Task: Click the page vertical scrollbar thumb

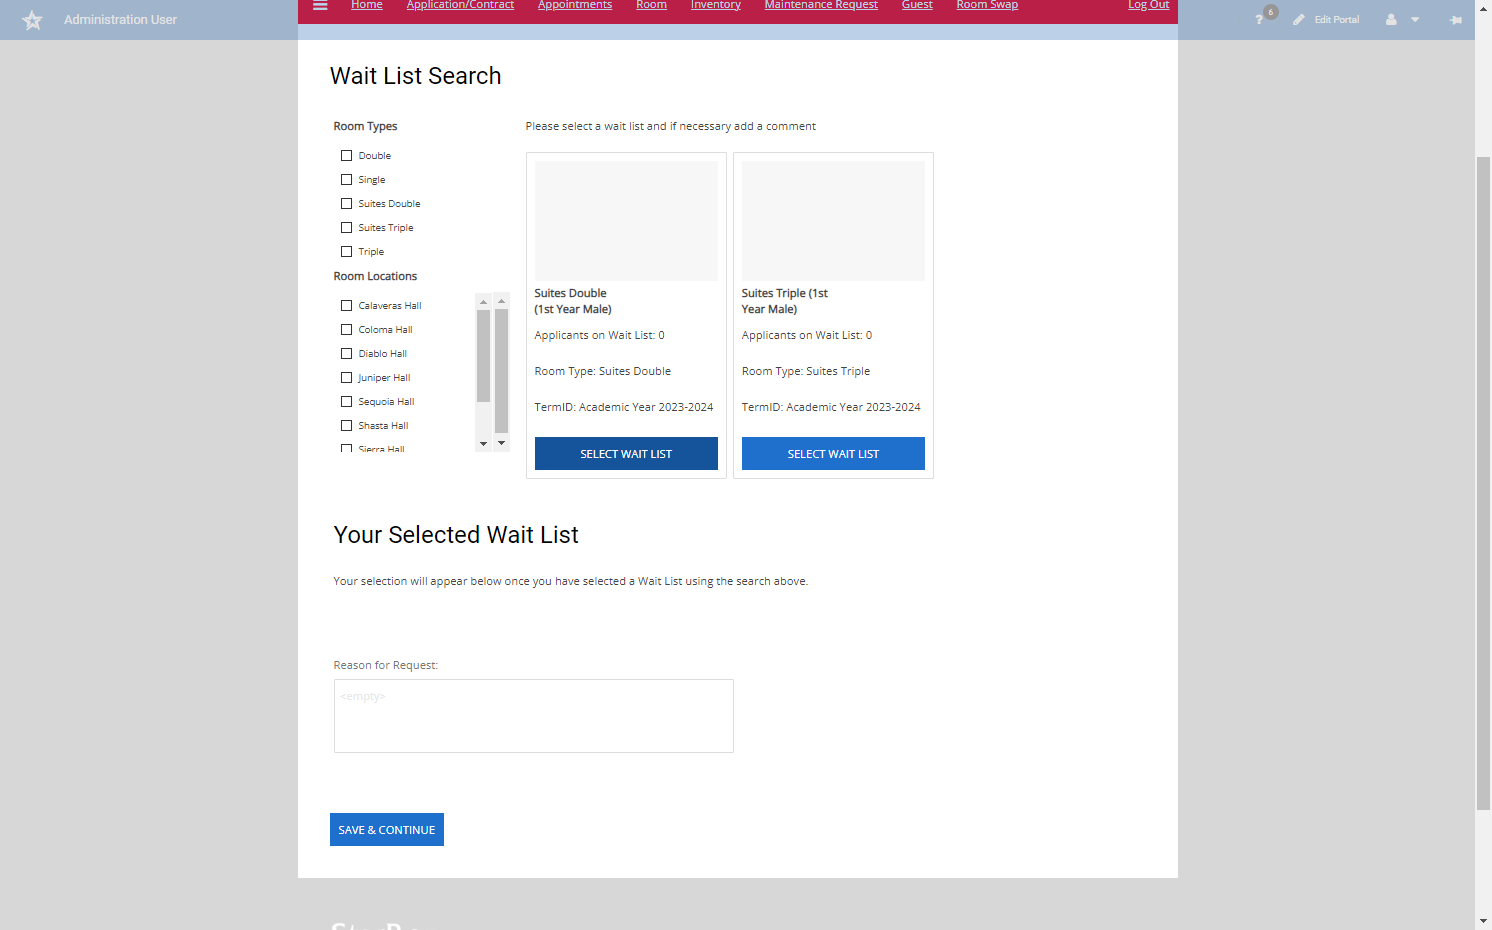Action: coord(1484,483)
